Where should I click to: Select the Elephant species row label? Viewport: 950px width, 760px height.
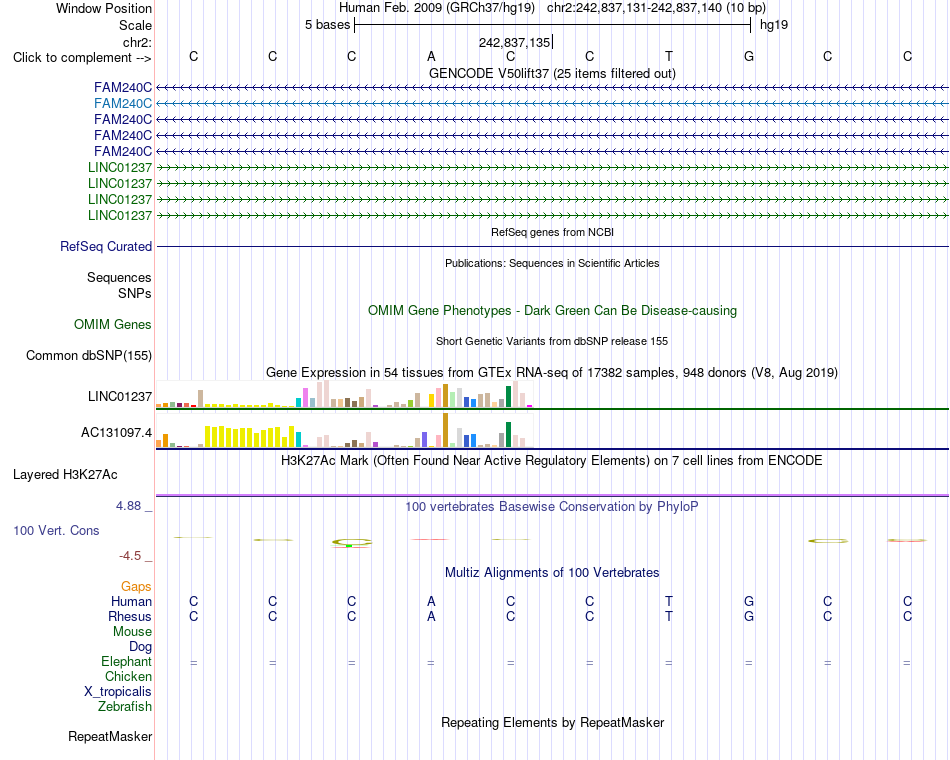pos(126,662)
